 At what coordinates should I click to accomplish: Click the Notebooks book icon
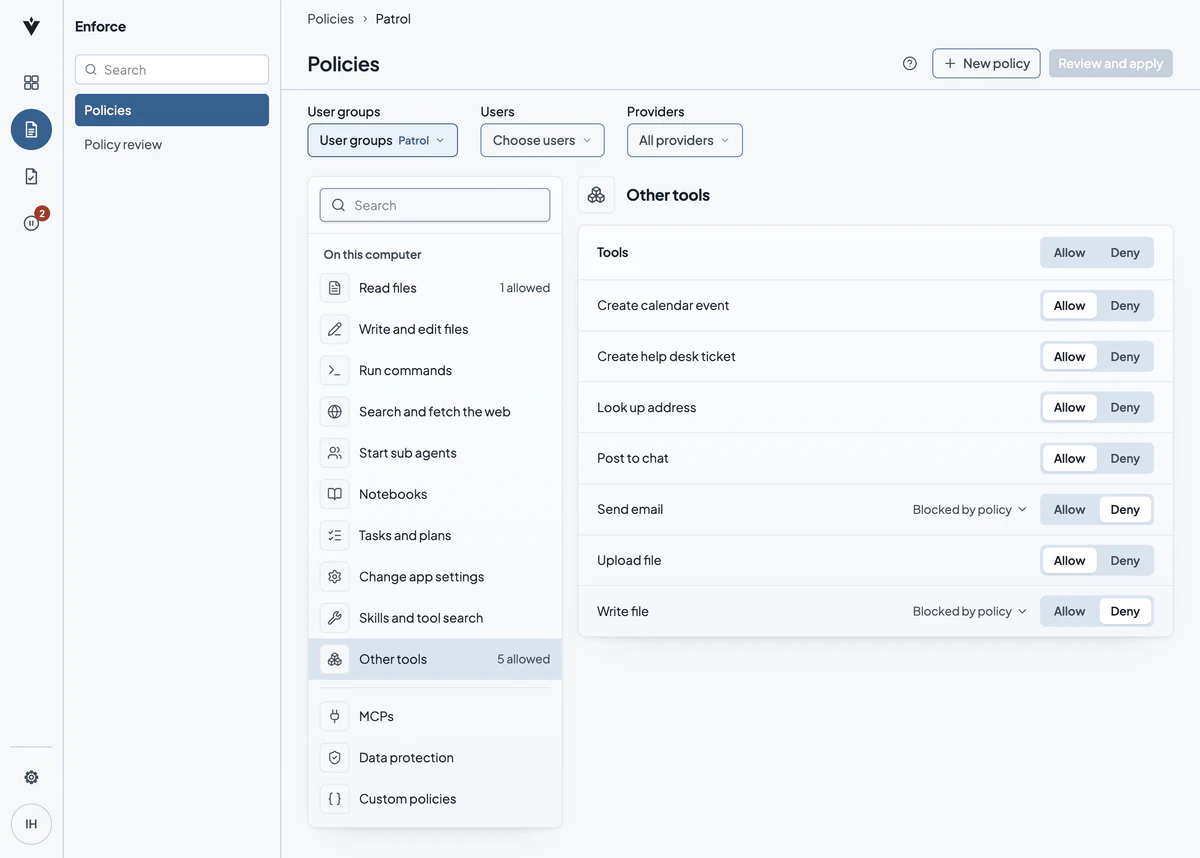coord(335,494)
